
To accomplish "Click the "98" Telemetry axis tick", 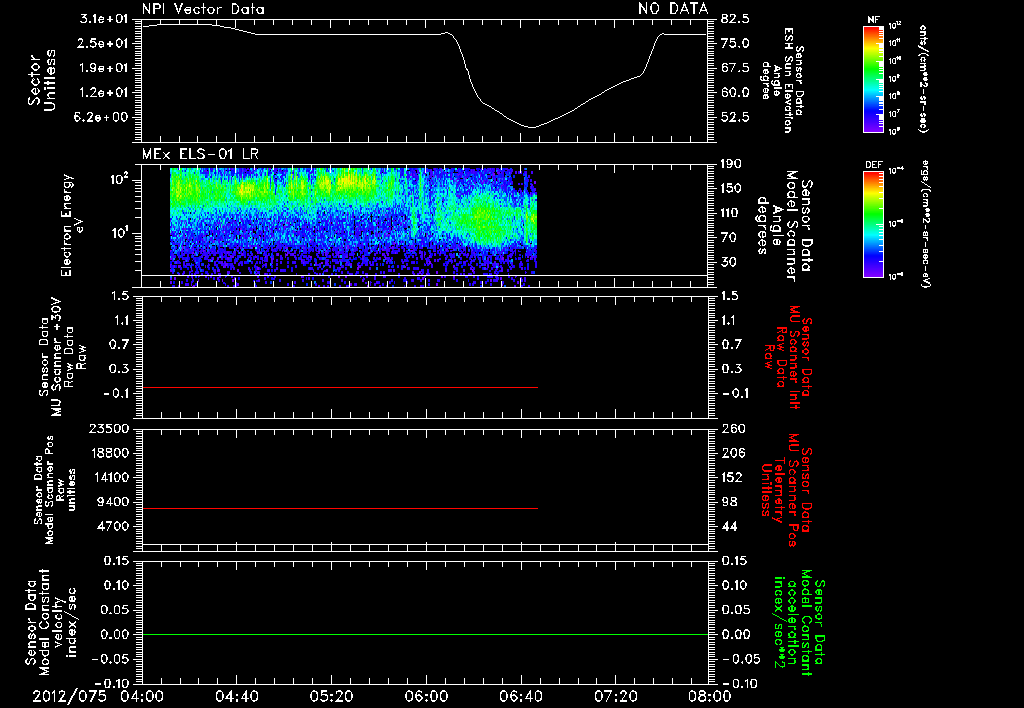I will [729, 502].
